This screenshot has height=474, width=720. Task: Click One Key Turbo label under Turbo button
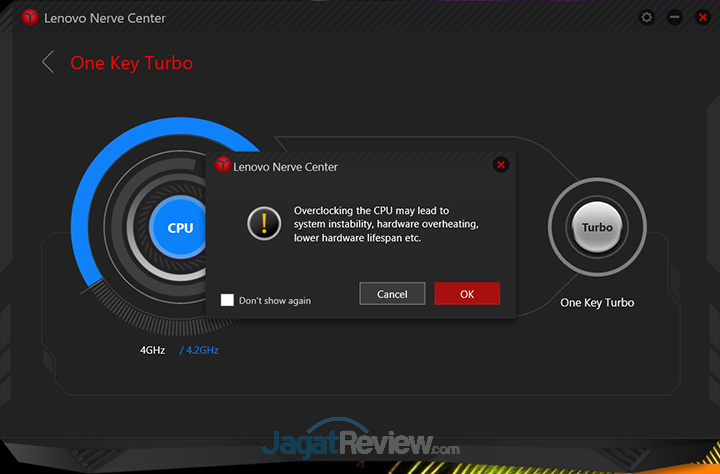point(597,302)
